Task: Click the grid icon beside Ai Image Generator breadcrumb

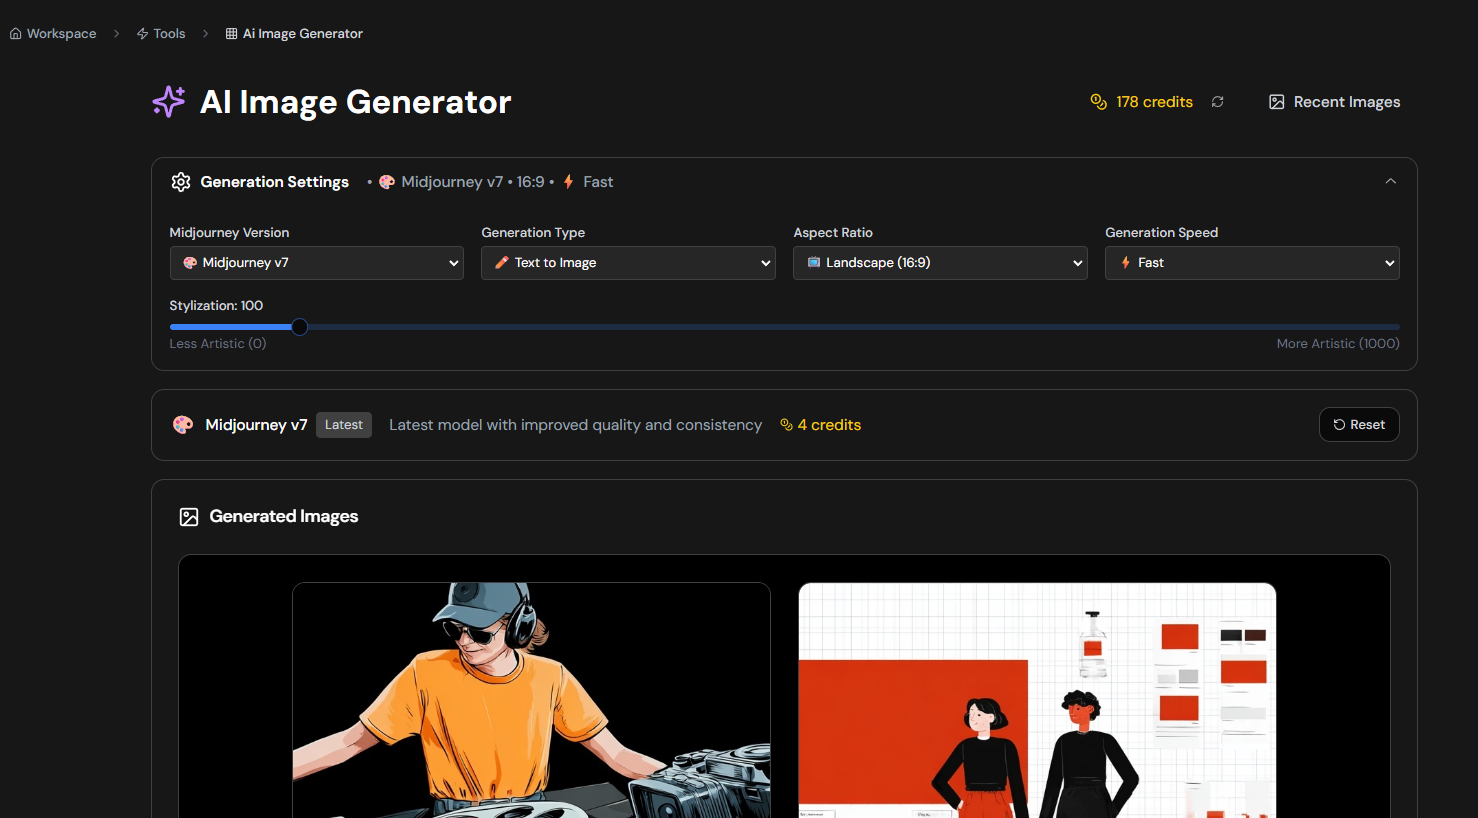Action: 231,34
